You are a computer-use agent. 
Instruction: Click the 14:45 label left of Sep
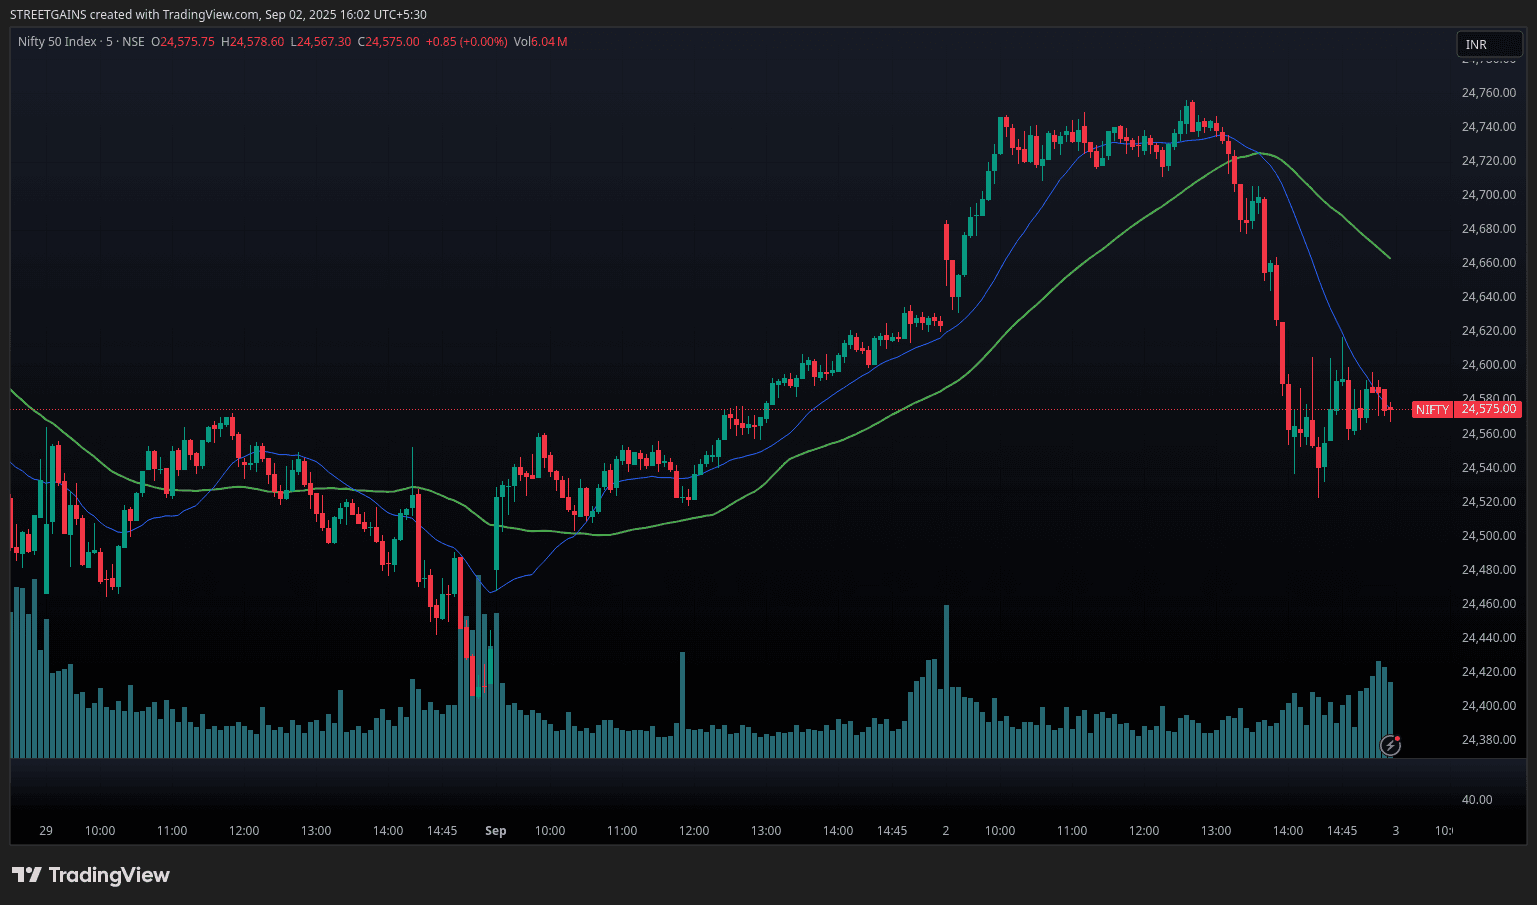point(442,831)
